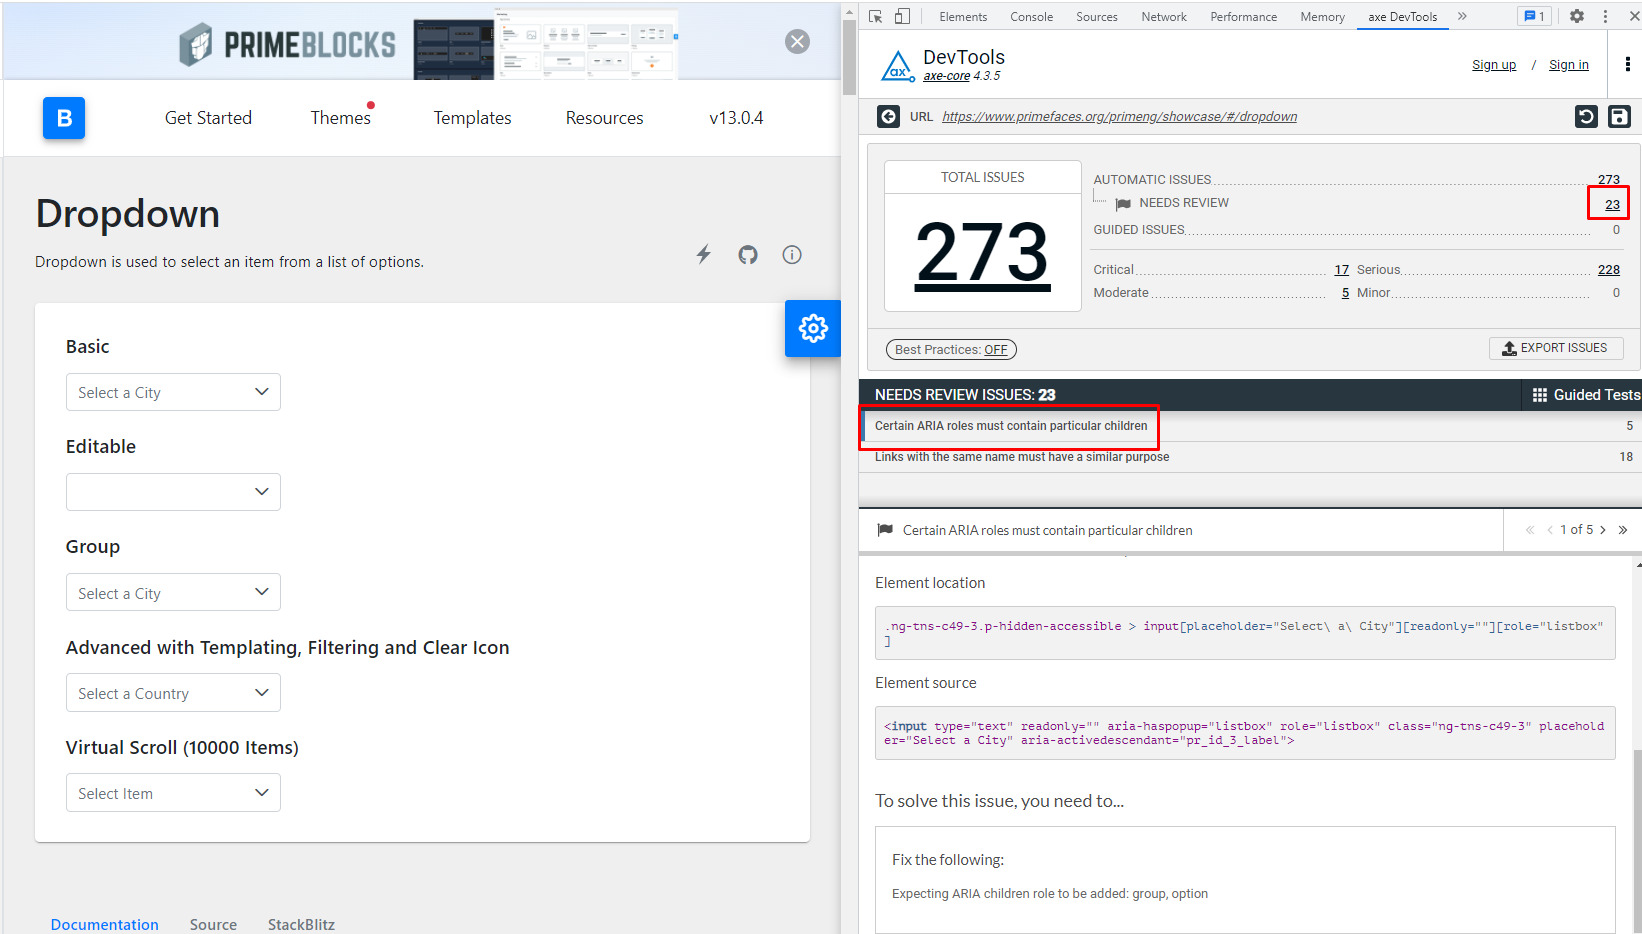Viewport: 1642px width, 934px height.
Task: Toggle Best Practices off setting
Action: (950, 349)
